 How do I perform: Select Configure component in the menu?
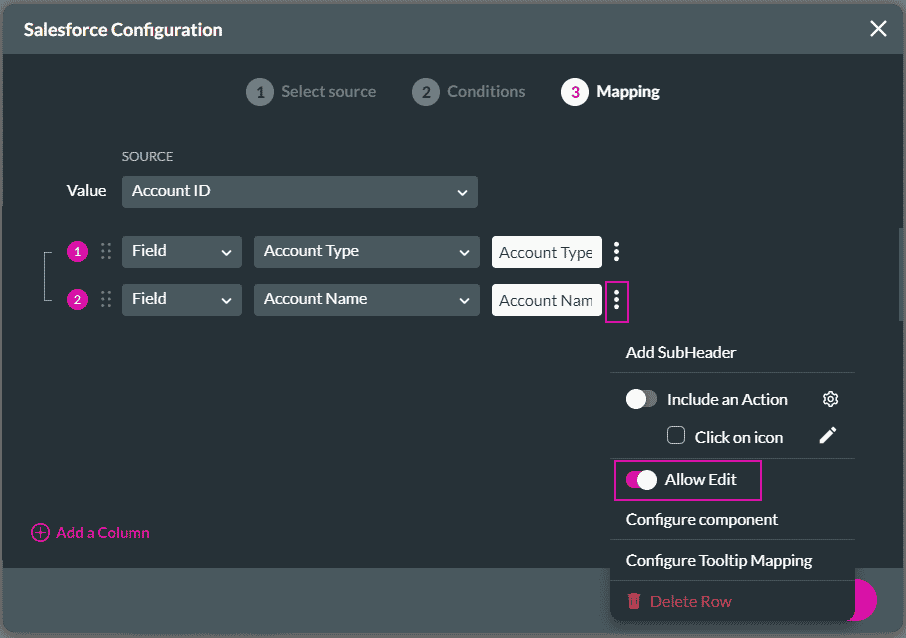pos(701,519)
